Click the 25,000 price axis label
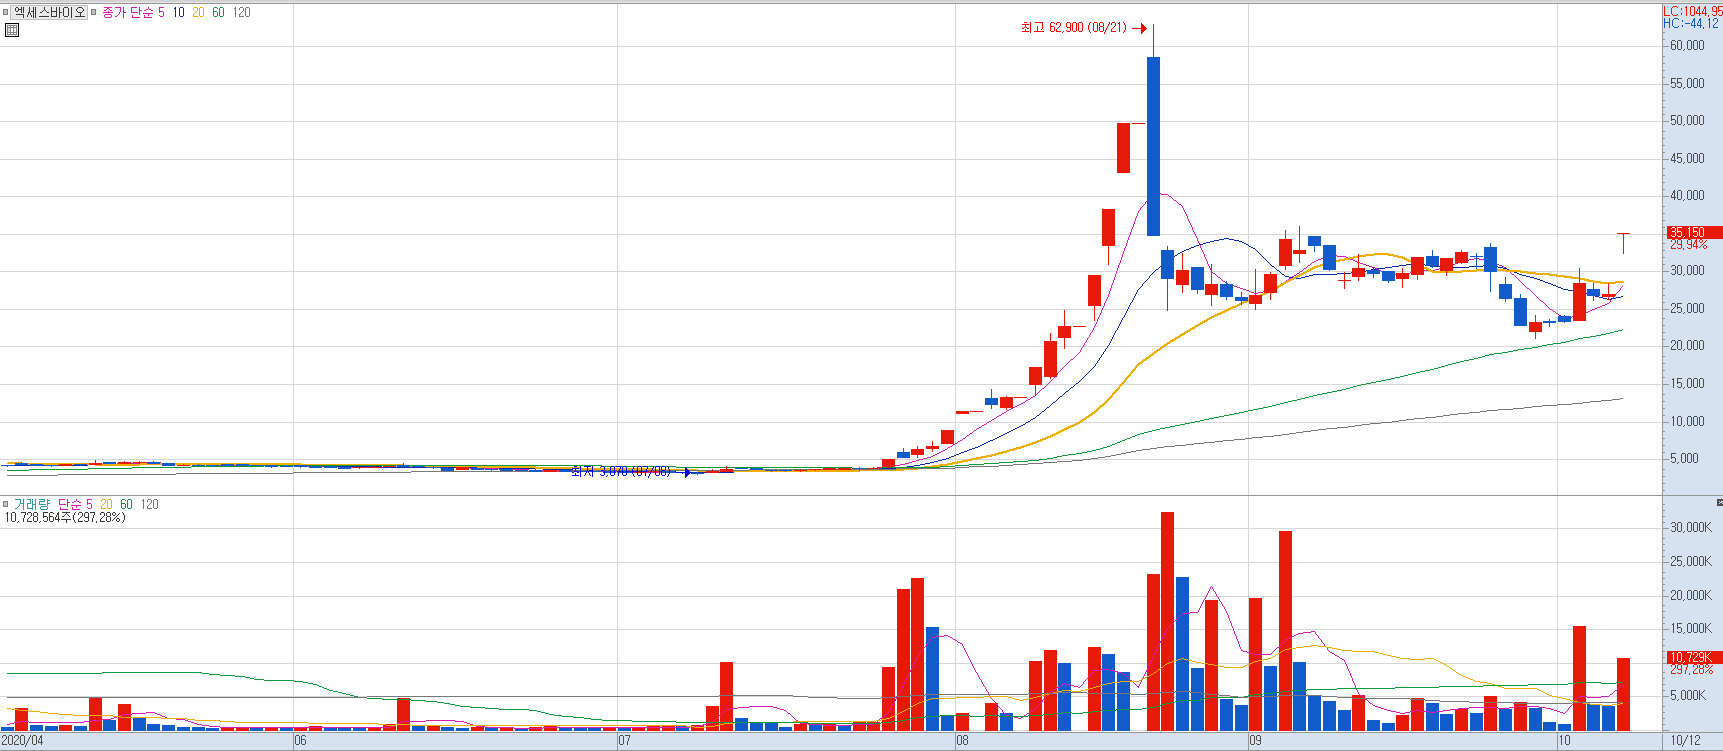This screenshot has width=1723, height=751. coord(1687,308)
